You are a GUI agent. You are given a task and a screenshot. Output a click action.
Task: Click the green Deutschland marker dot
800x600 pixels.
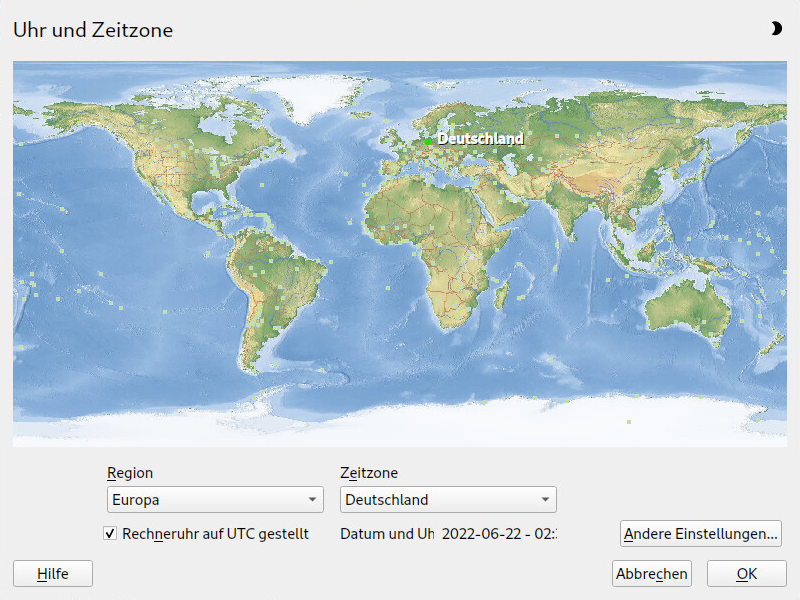(428, 141)
